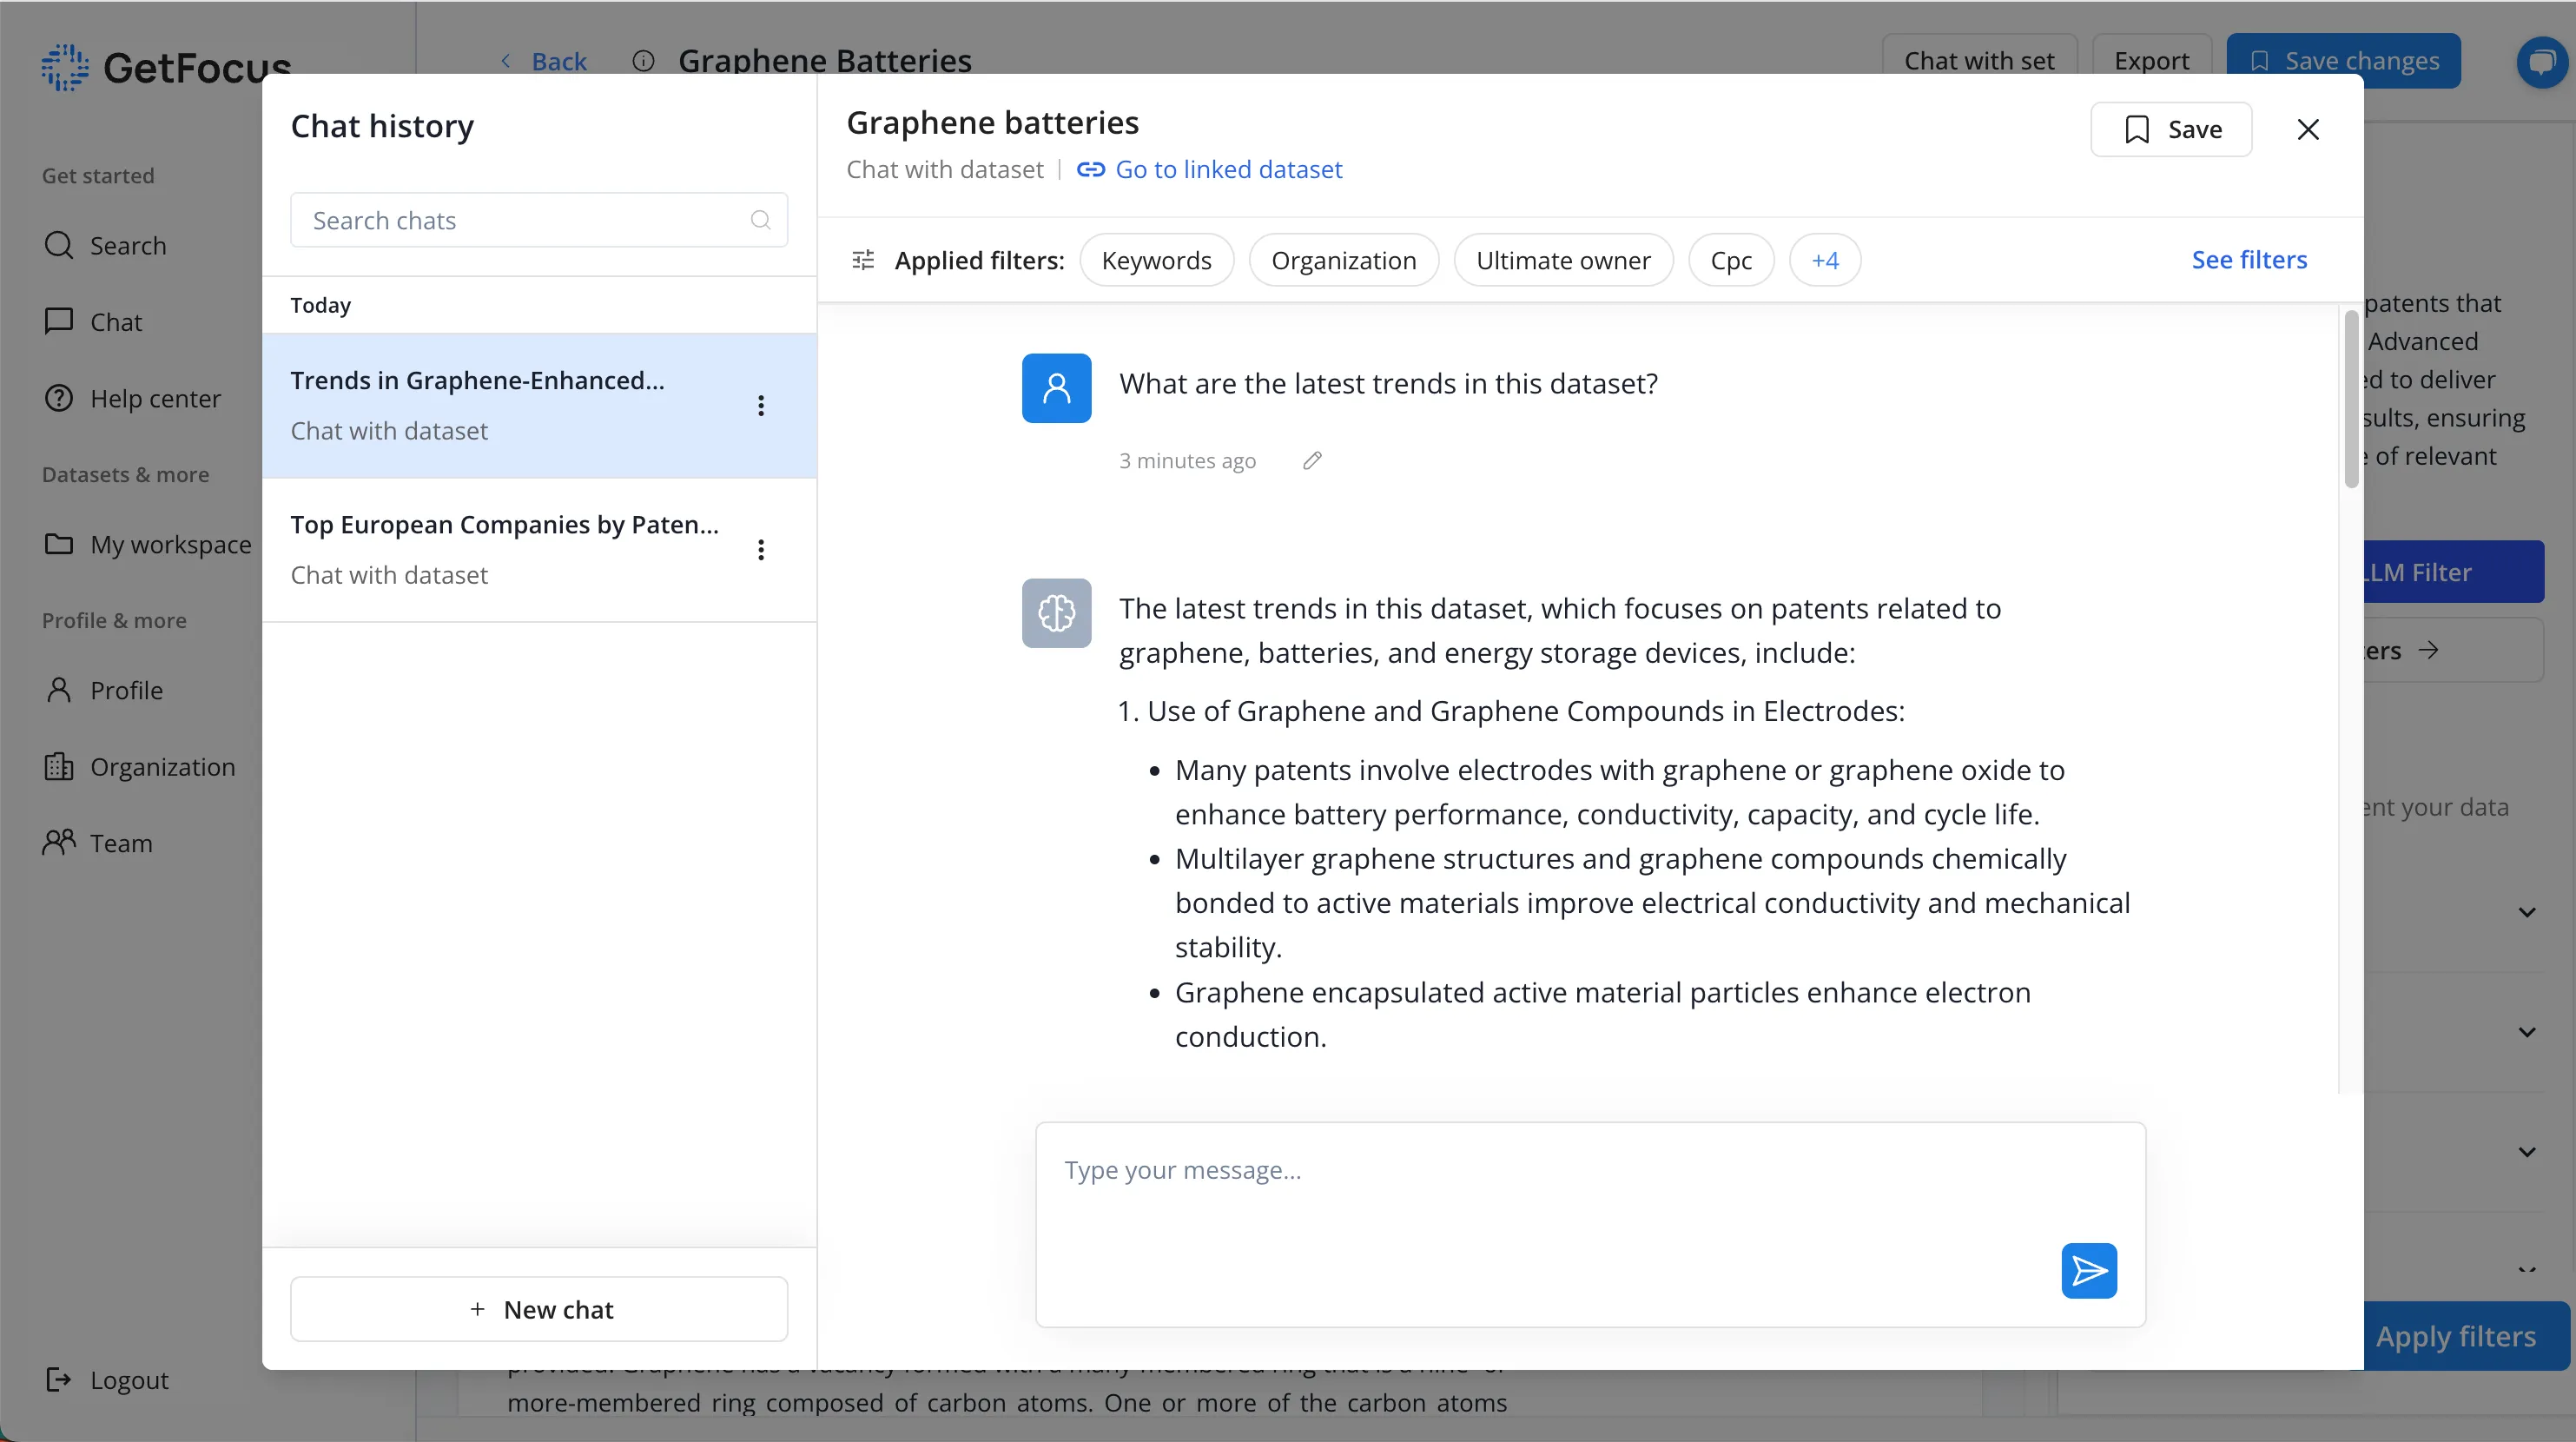Close the chat dialog

point(2308,129)
